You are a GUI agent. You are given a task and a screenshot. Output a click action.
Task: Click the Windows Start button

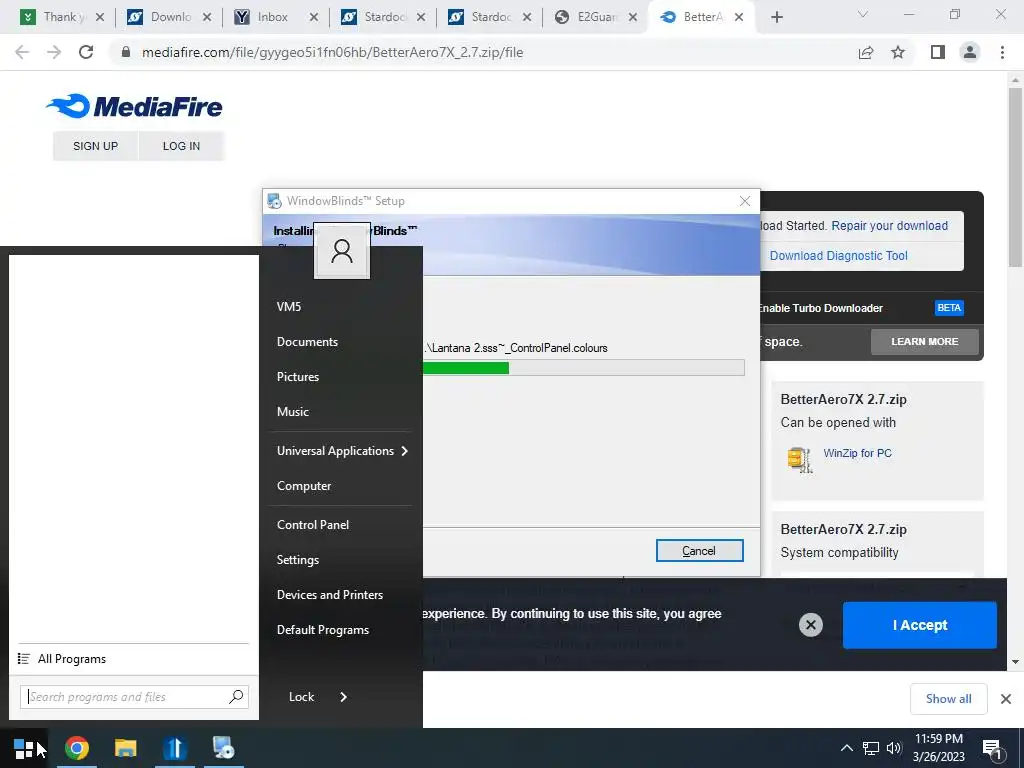pyautogui.click(x=24, y=748)
